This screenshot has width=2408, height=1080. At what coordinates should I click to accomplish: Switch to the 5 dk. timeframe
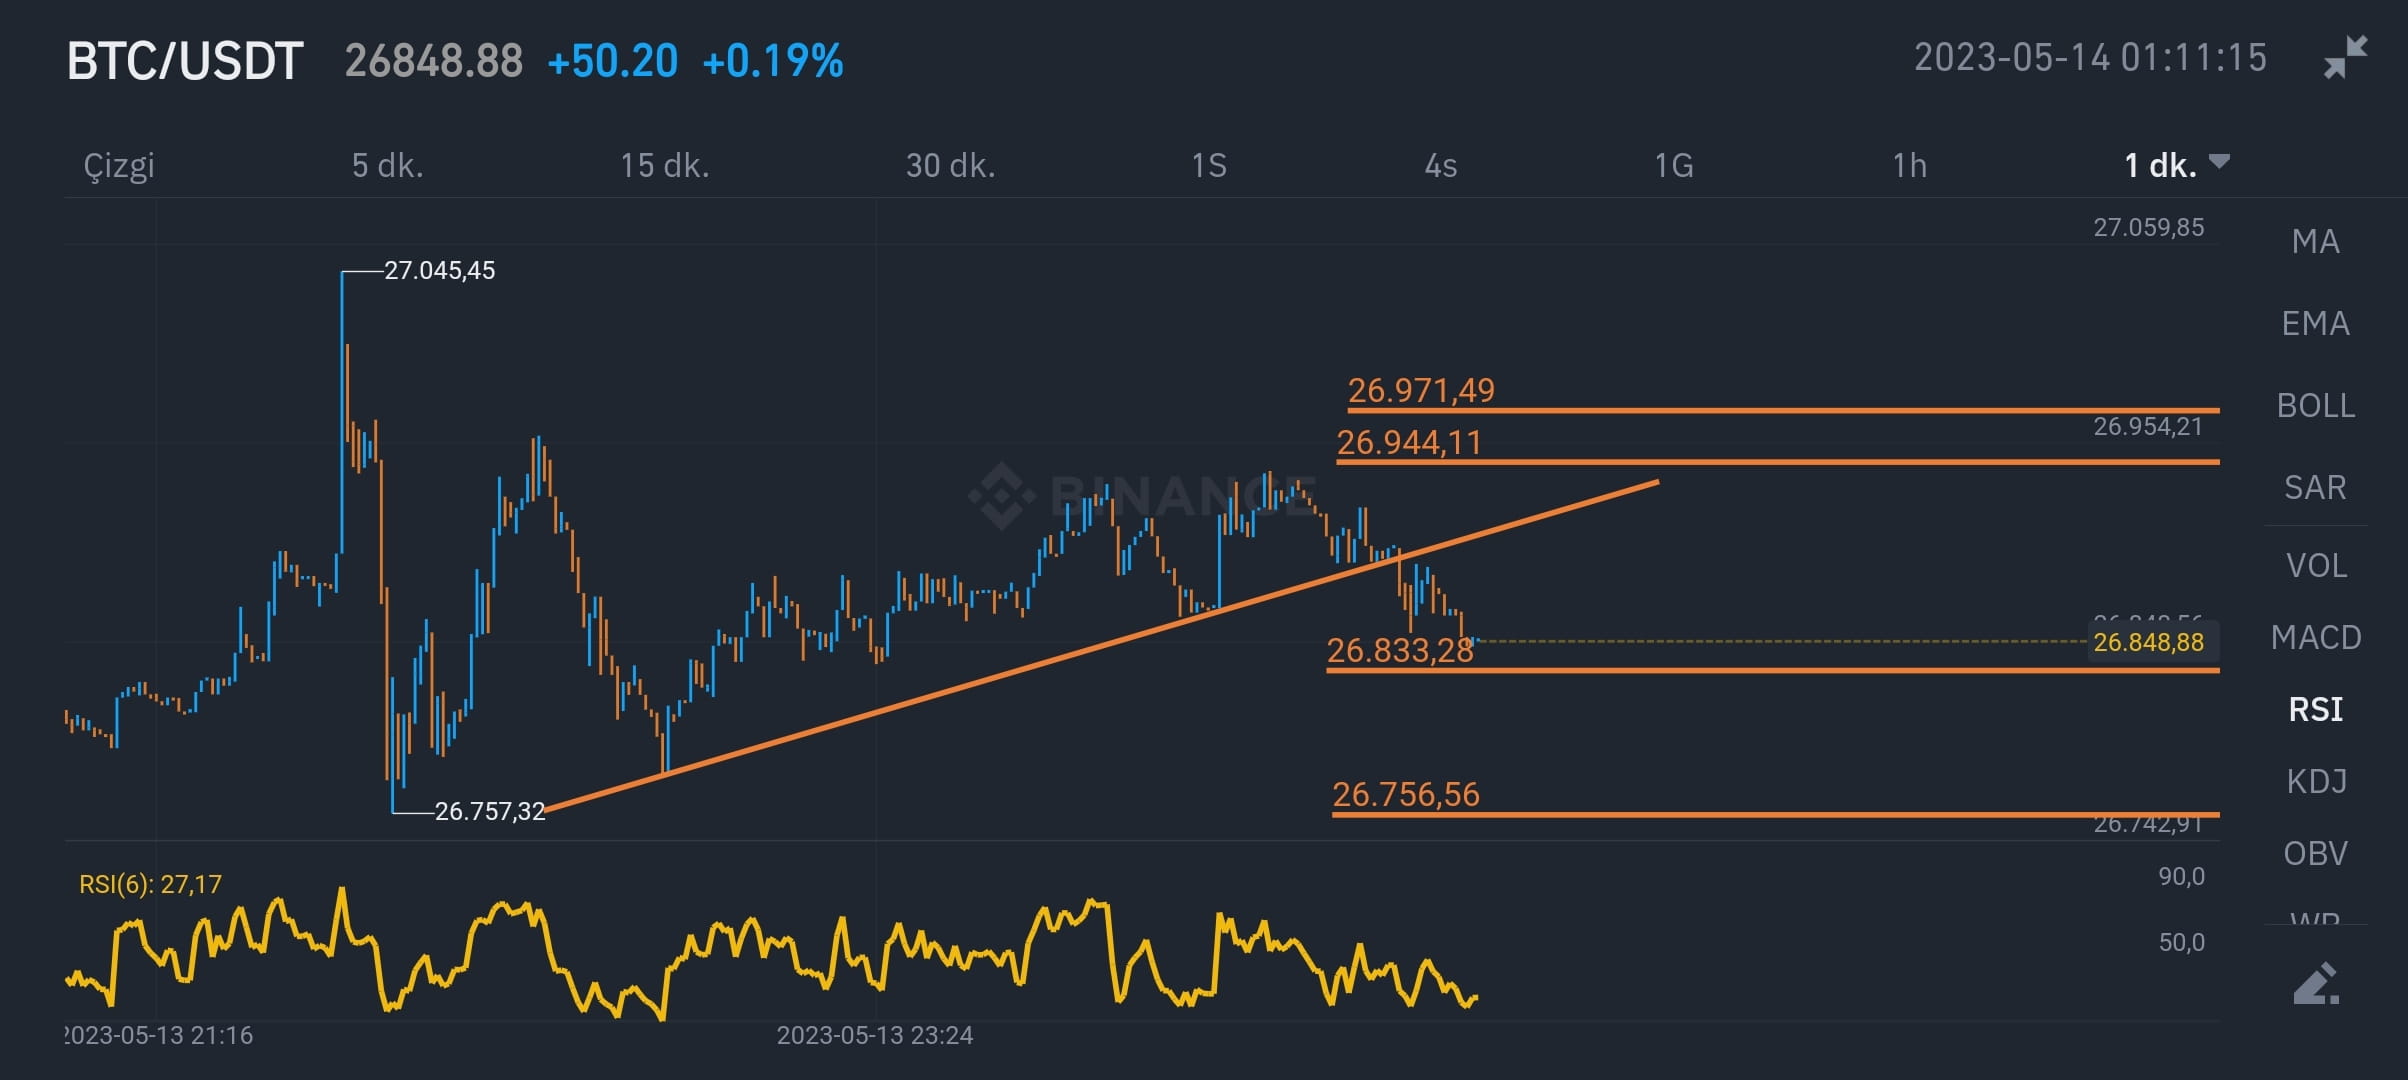click(x=385, y=167)
